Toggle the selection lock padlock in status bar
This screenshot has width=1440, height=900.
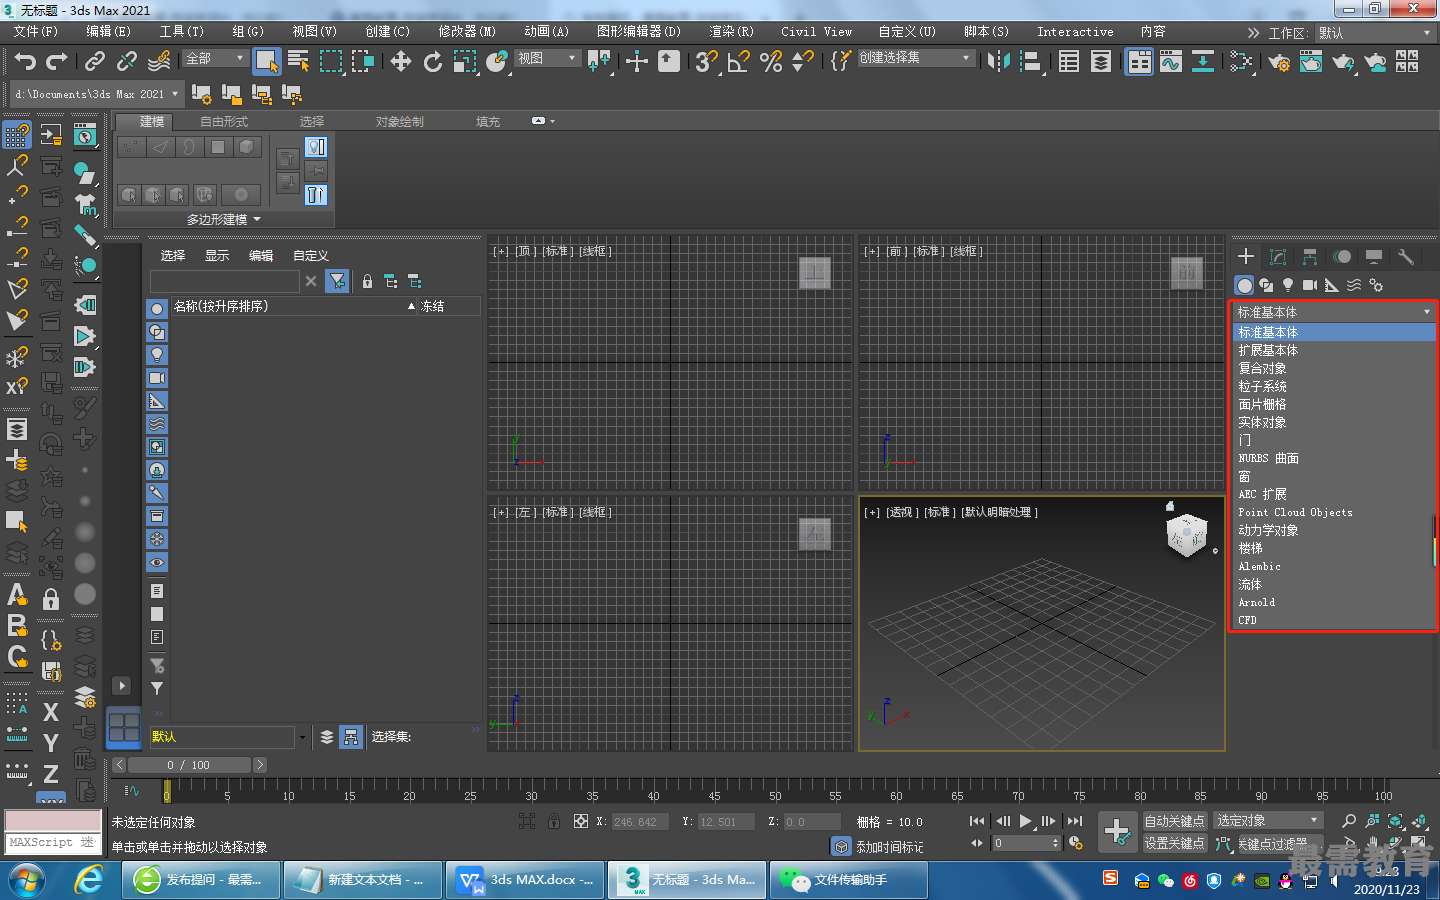pyautogui.click(x=554, y=821)
